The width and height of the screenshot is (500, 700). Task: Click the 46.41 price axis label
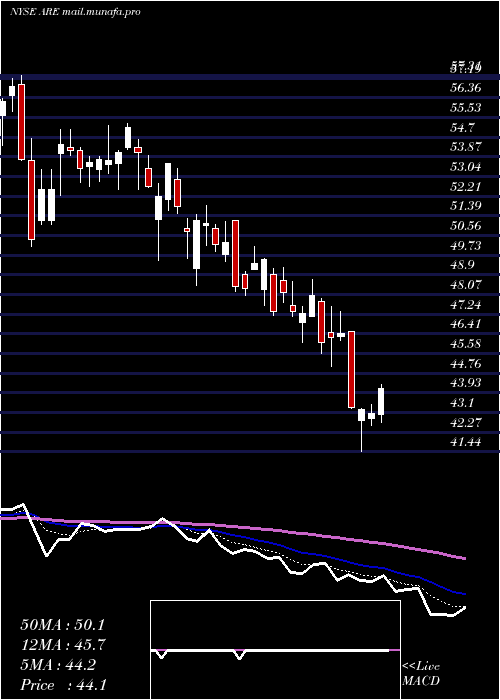[466, 324]
